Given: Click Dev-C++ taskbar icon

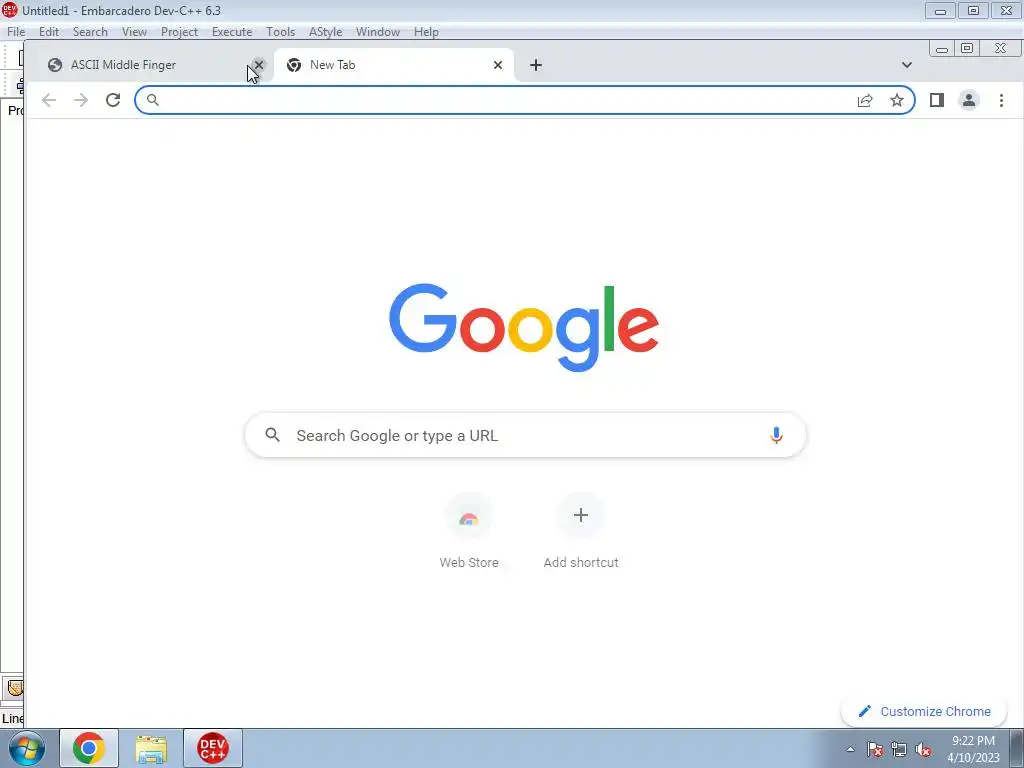Looking at the screenshot, I should click(x=213, y=748).
